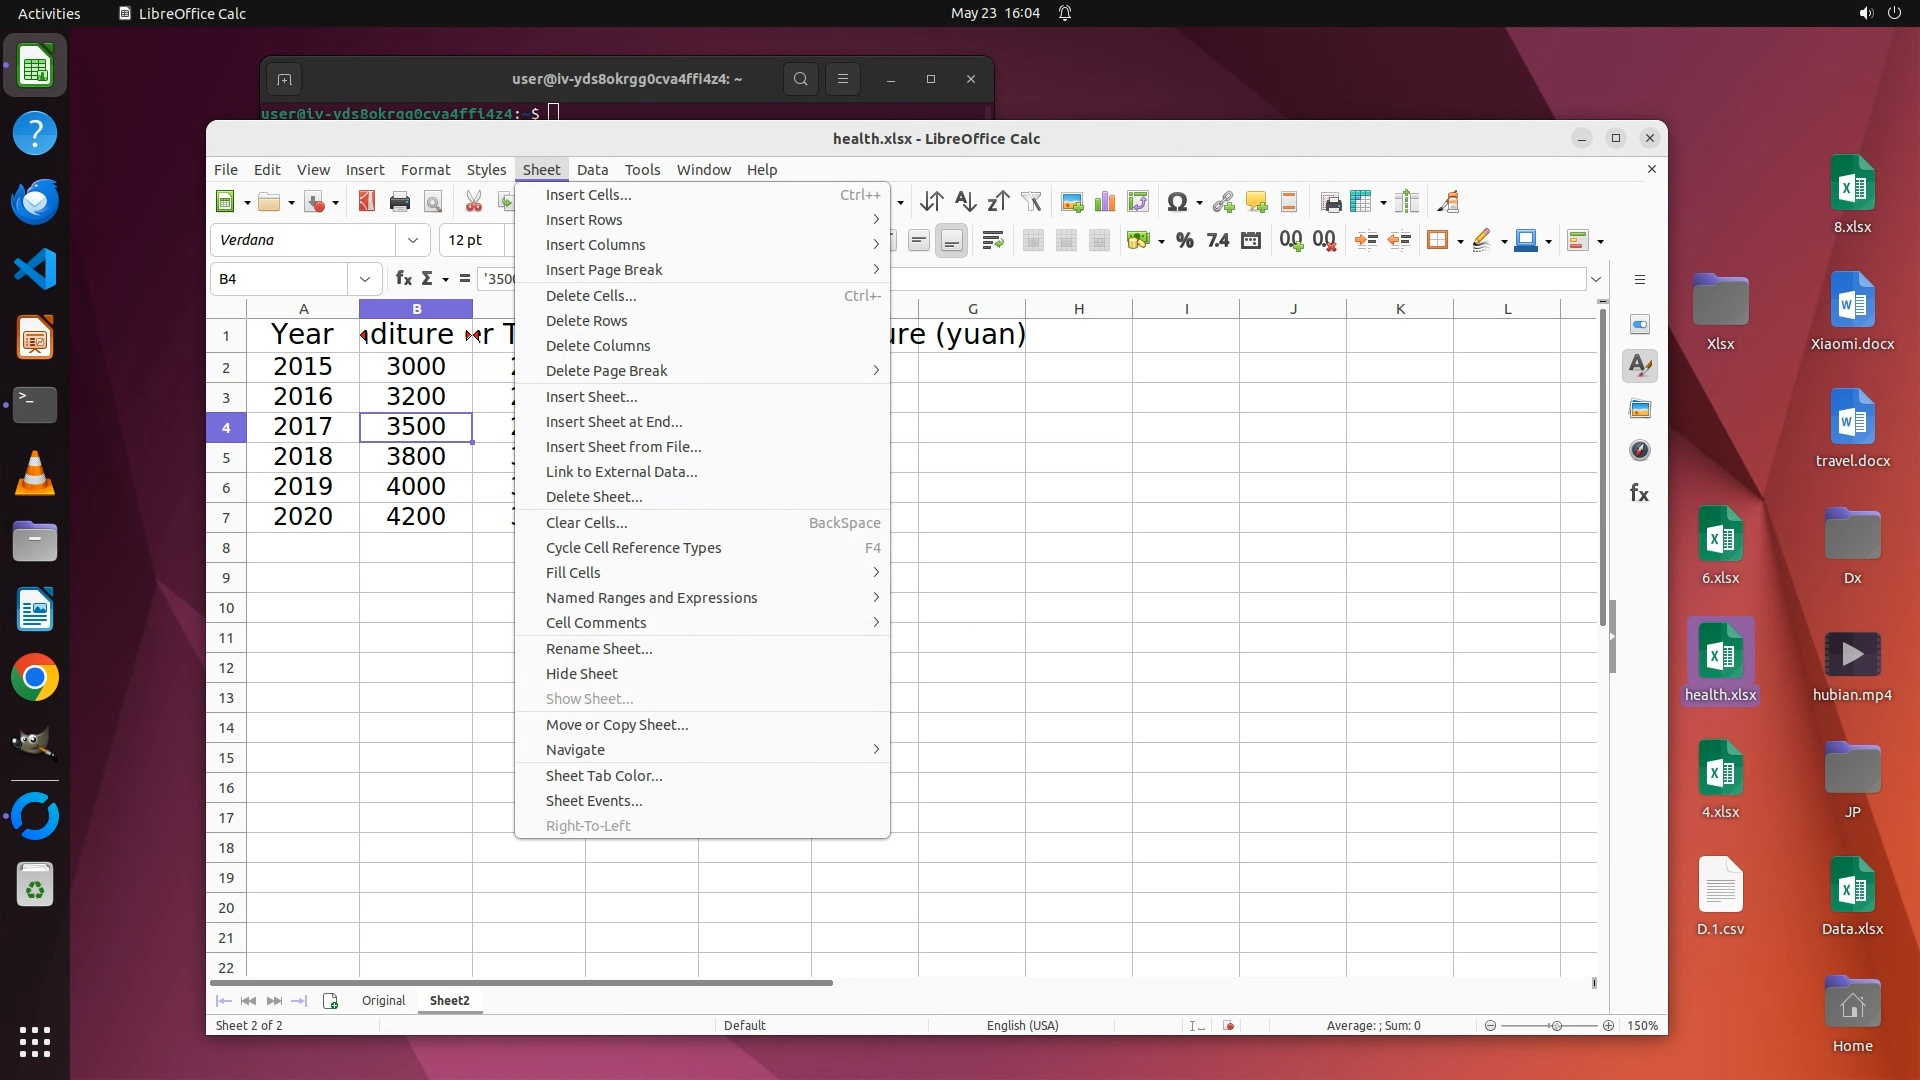
Task: Click Print icon in toolbar
Action: 400,202
